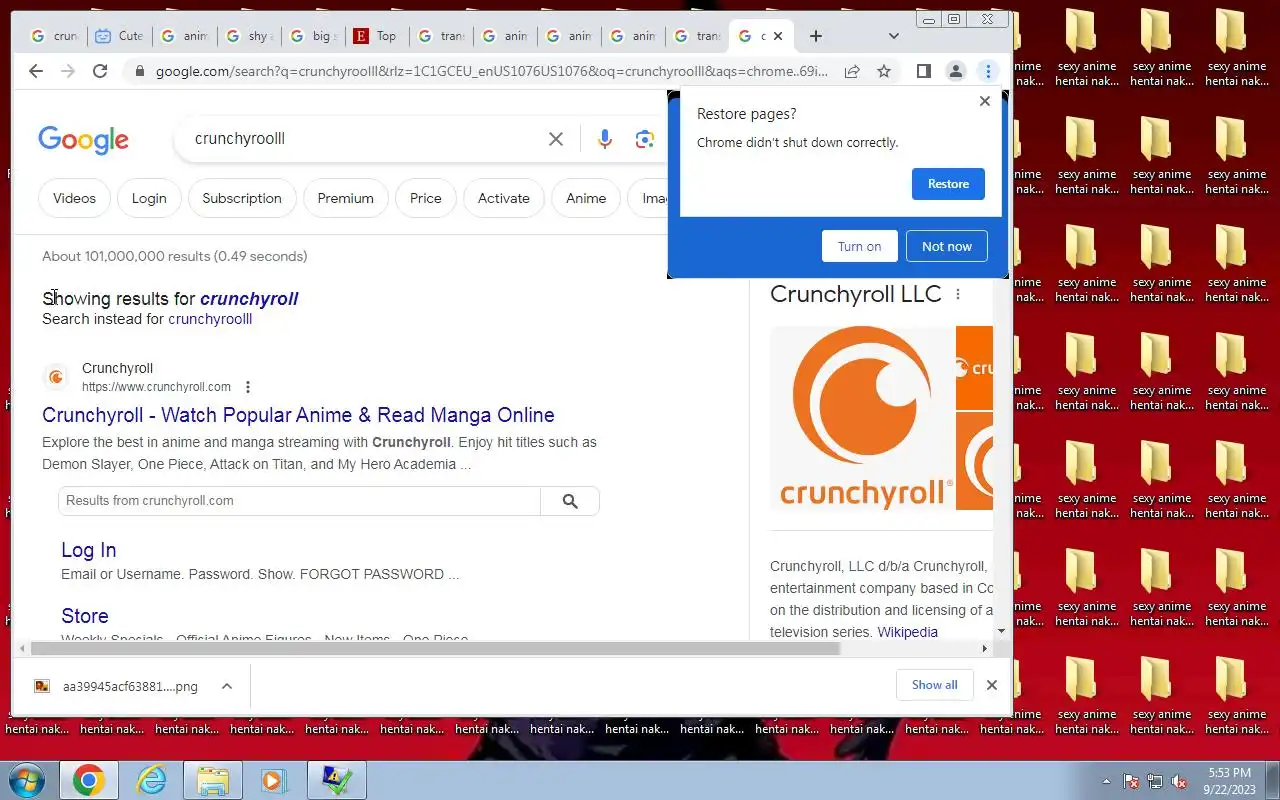1280x800 pixels.
Task: Open the Log In sitelink
Action: click(x=89, y=550)
